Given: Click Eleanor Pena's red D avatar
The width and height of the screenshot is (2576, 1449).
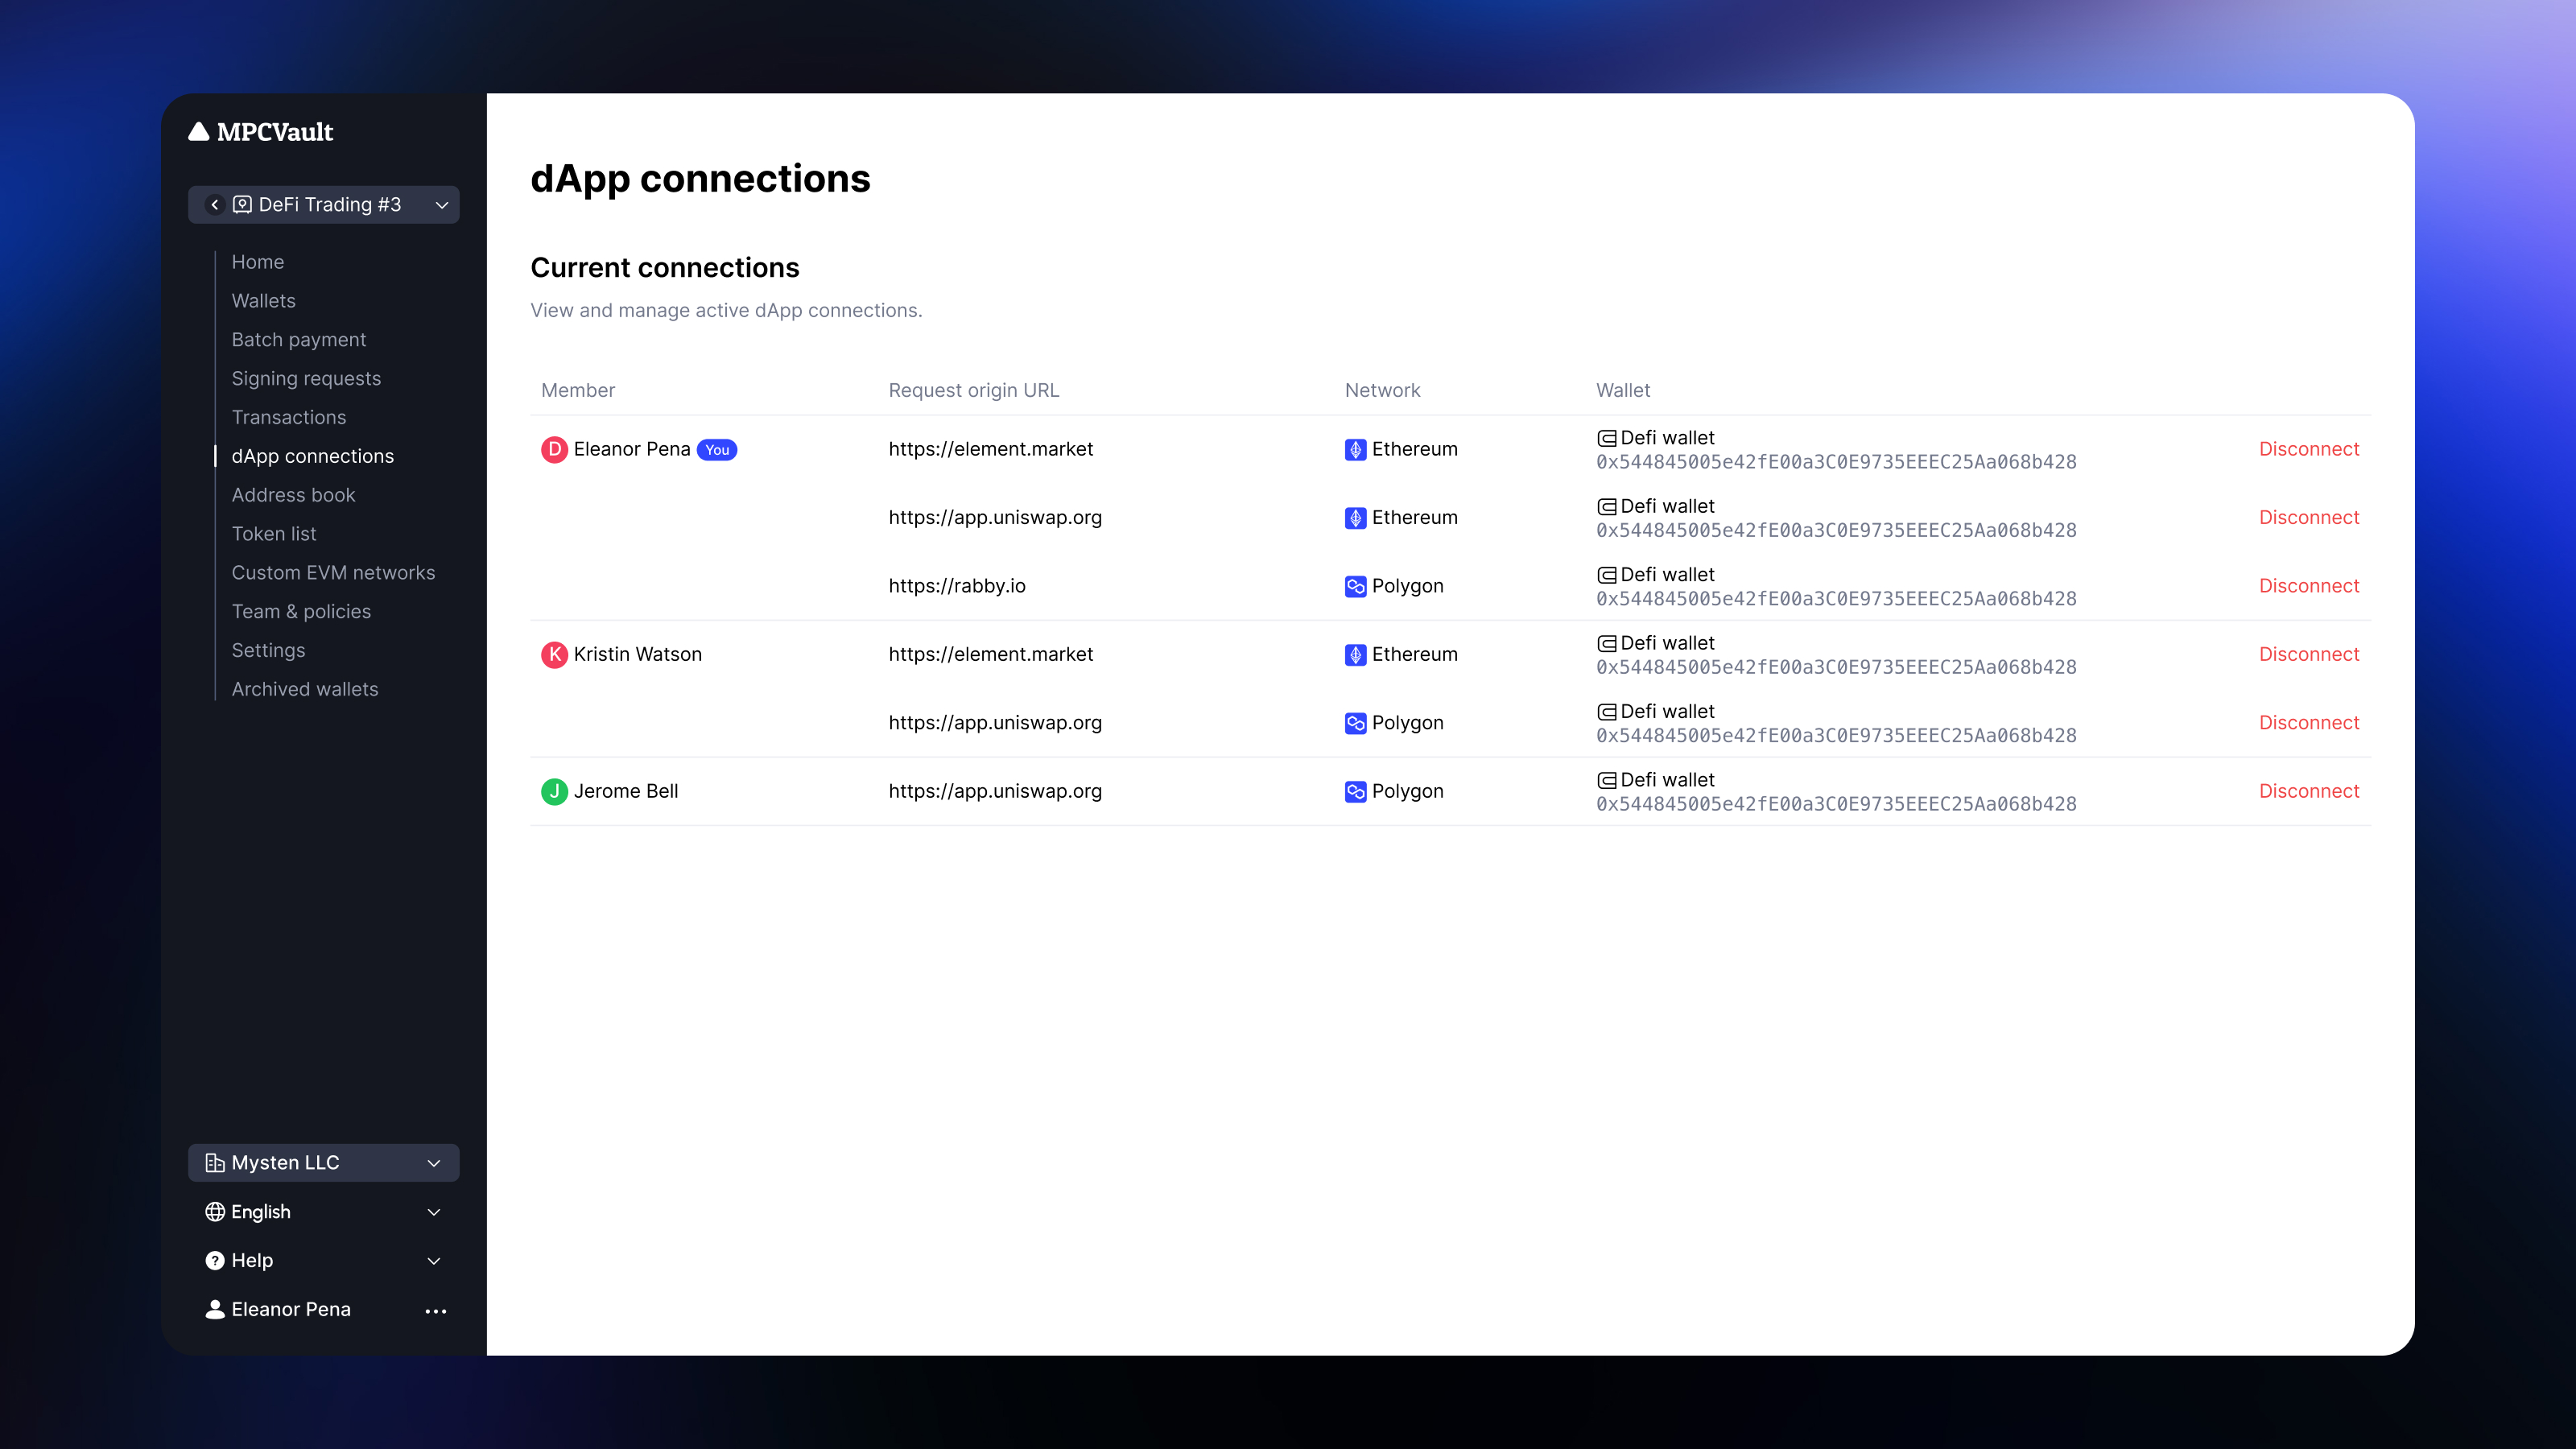Looking at the screenshot, I should (x=554, y=449).
